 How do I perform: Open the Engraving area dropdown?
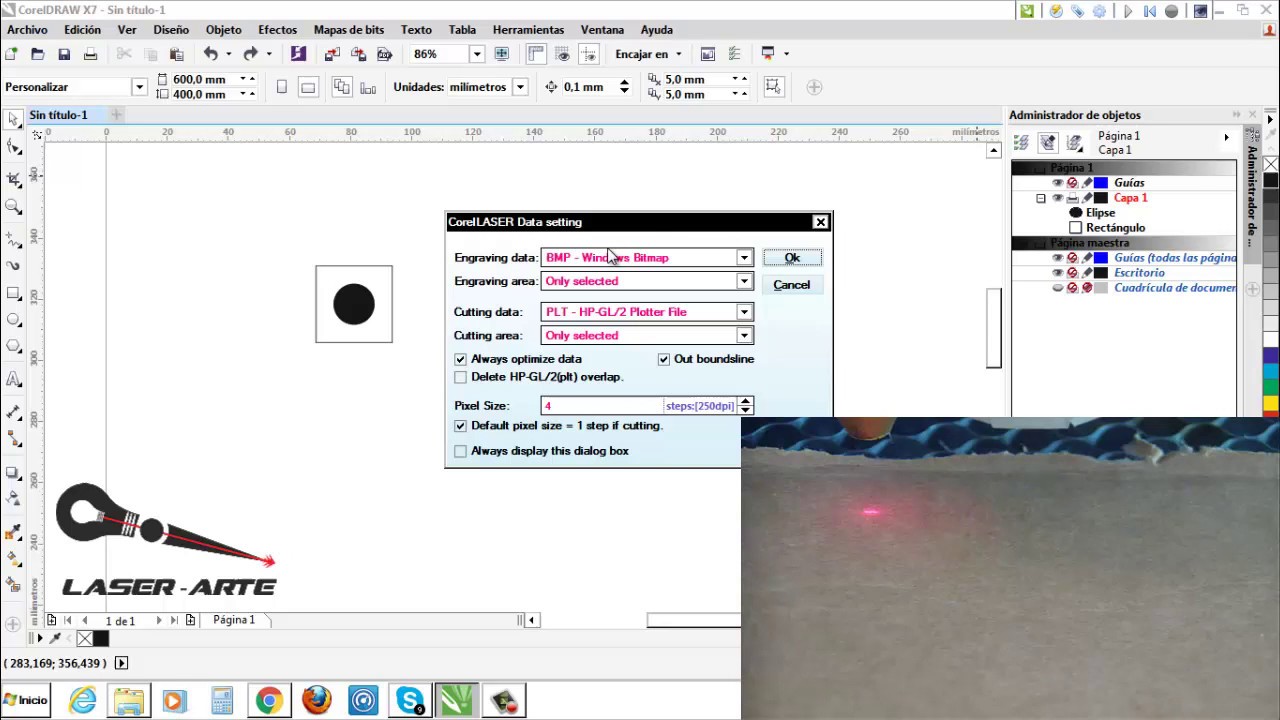[x=744, y=281]
